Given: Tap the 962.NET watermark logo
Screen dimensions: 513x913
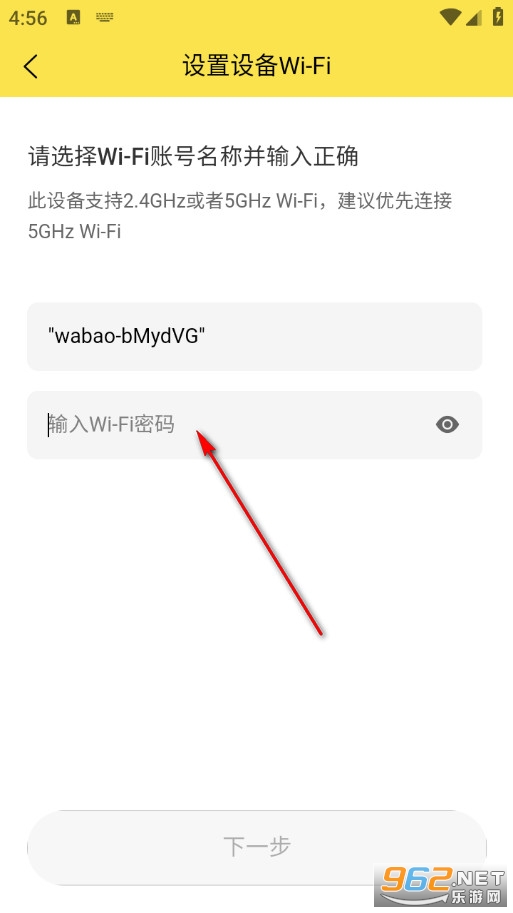Looking at the screenshot, I should tap(443, 878).
